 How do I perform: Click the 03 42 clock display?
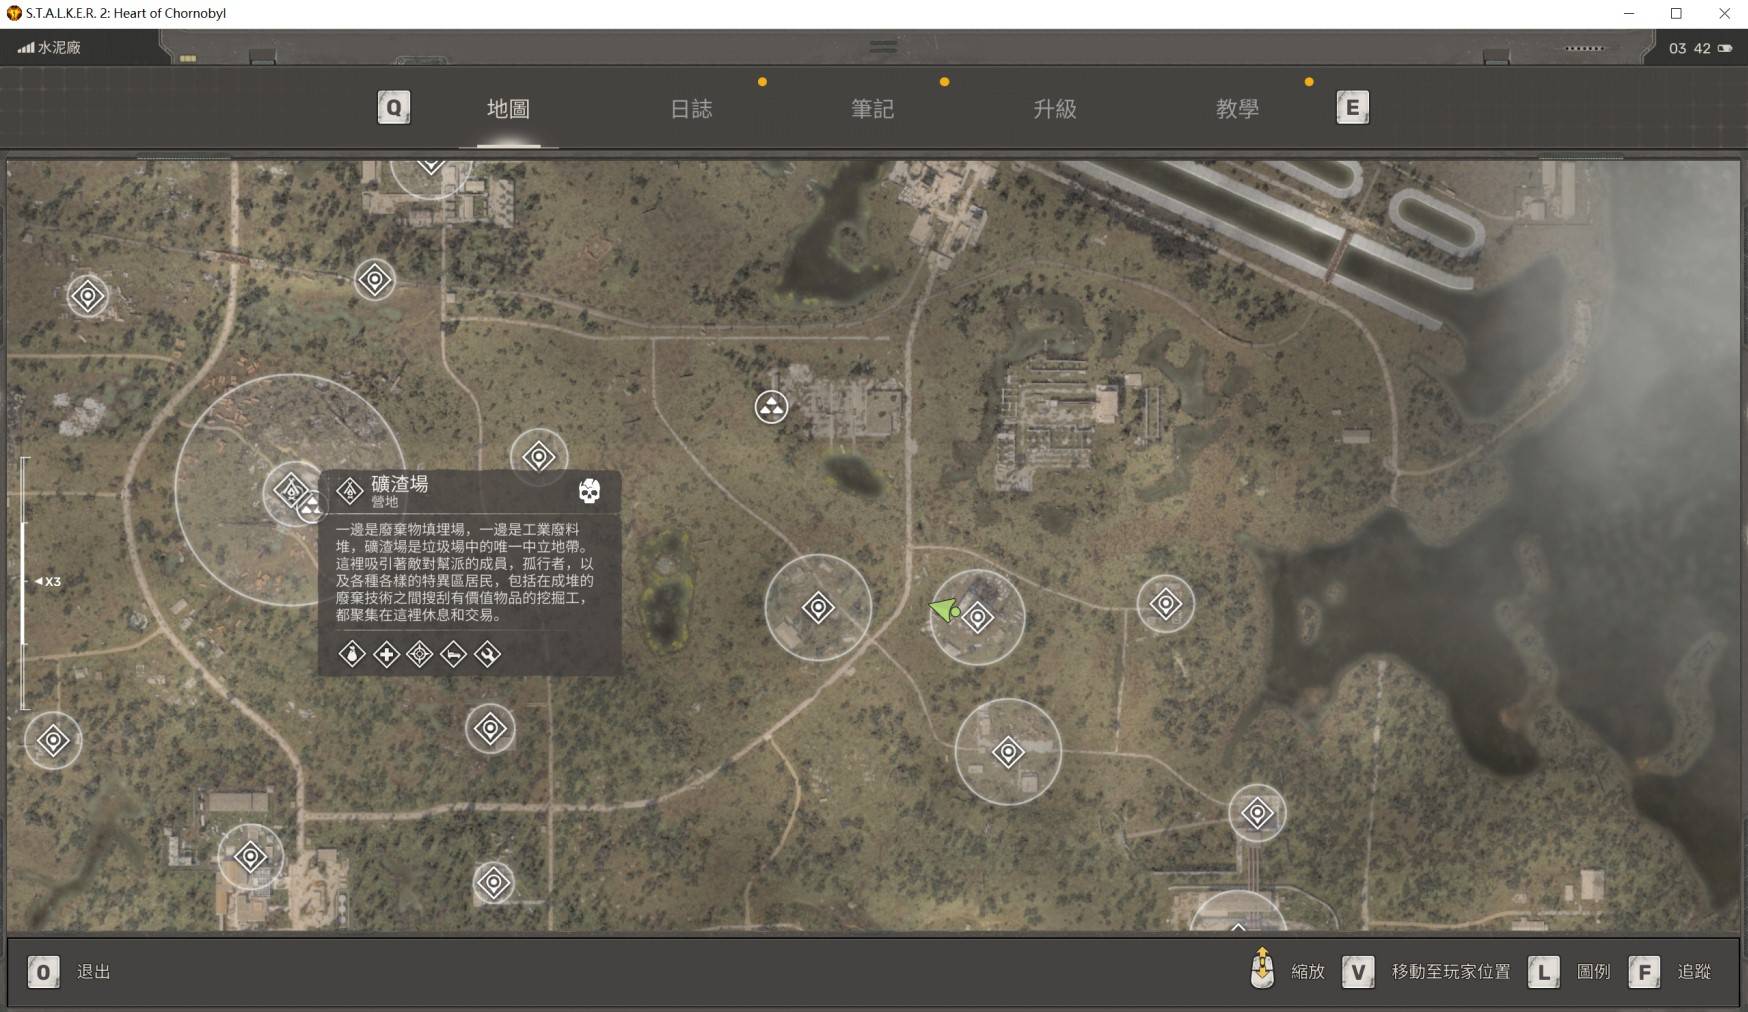(1690, 48)
